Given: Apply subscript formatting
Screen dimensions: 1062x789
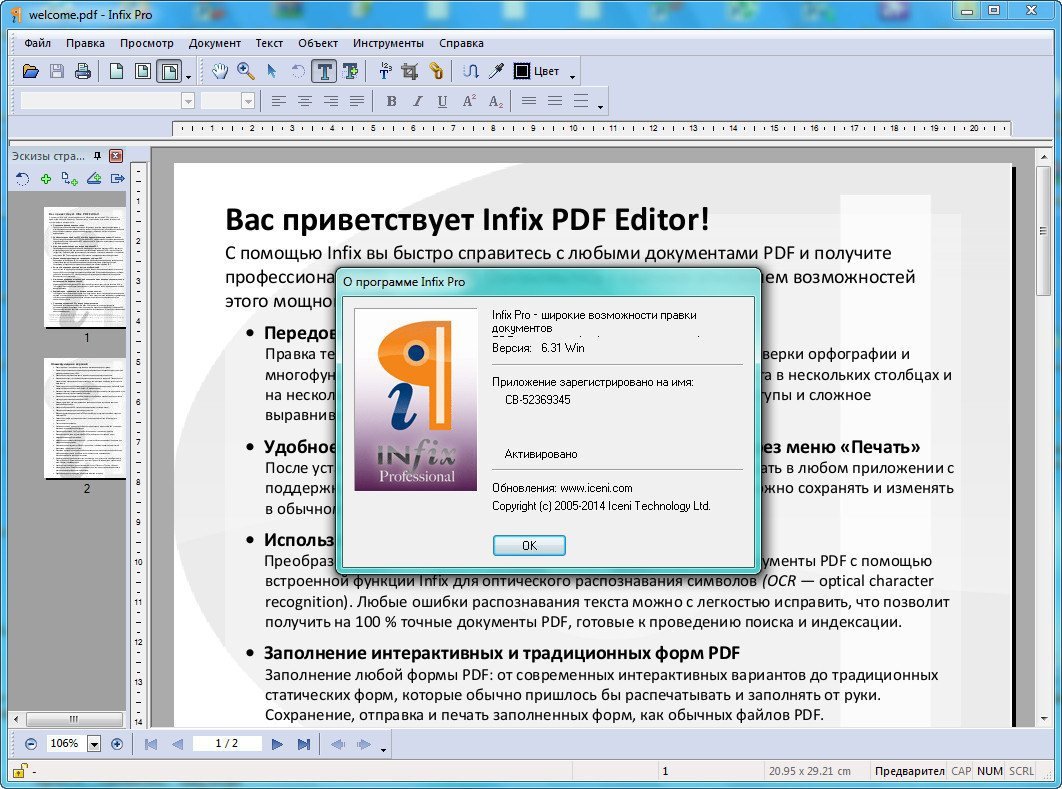Looking at the screenshot, I should click(495, 102).
